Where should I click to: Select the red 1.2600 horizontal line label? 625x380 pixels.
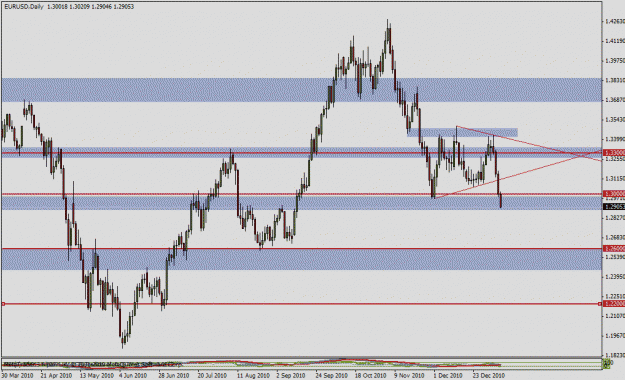(615, 248)
